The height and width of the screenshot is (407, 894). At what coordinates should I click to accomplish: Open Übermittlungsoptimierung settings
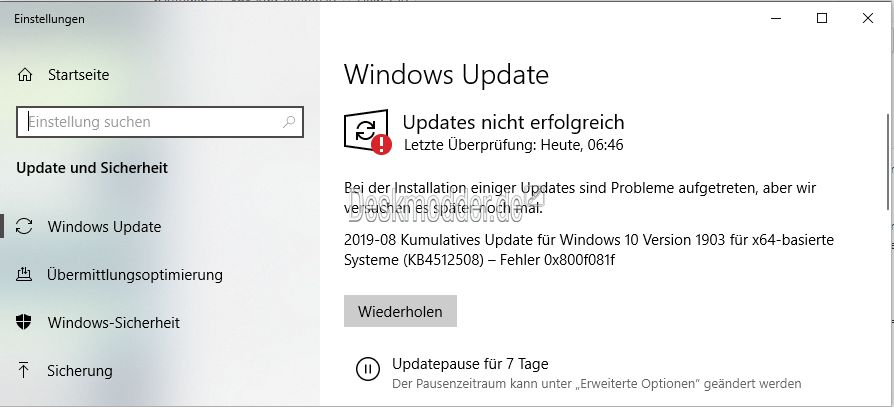[x=135, y=275]
